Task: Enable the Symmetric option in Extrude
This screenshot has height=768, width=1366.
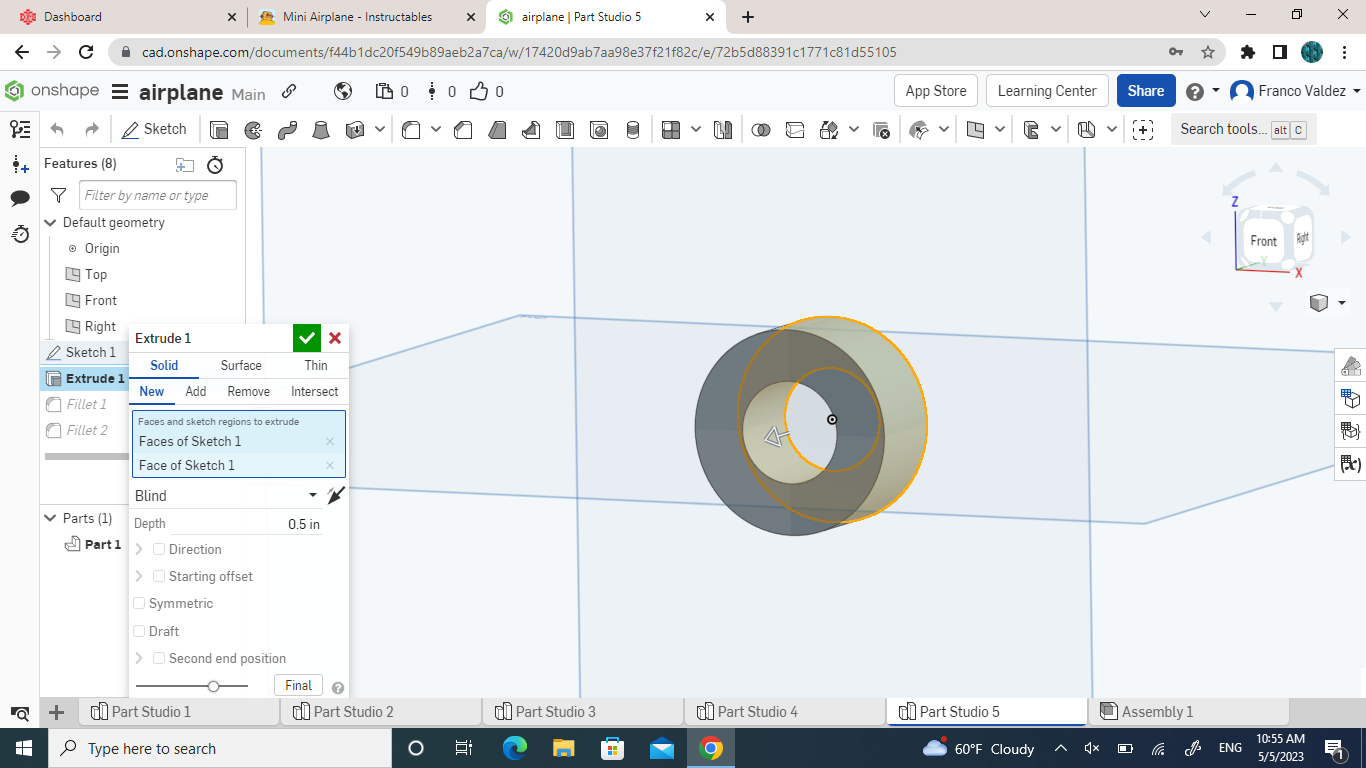Action: click(x=140, y=603)
